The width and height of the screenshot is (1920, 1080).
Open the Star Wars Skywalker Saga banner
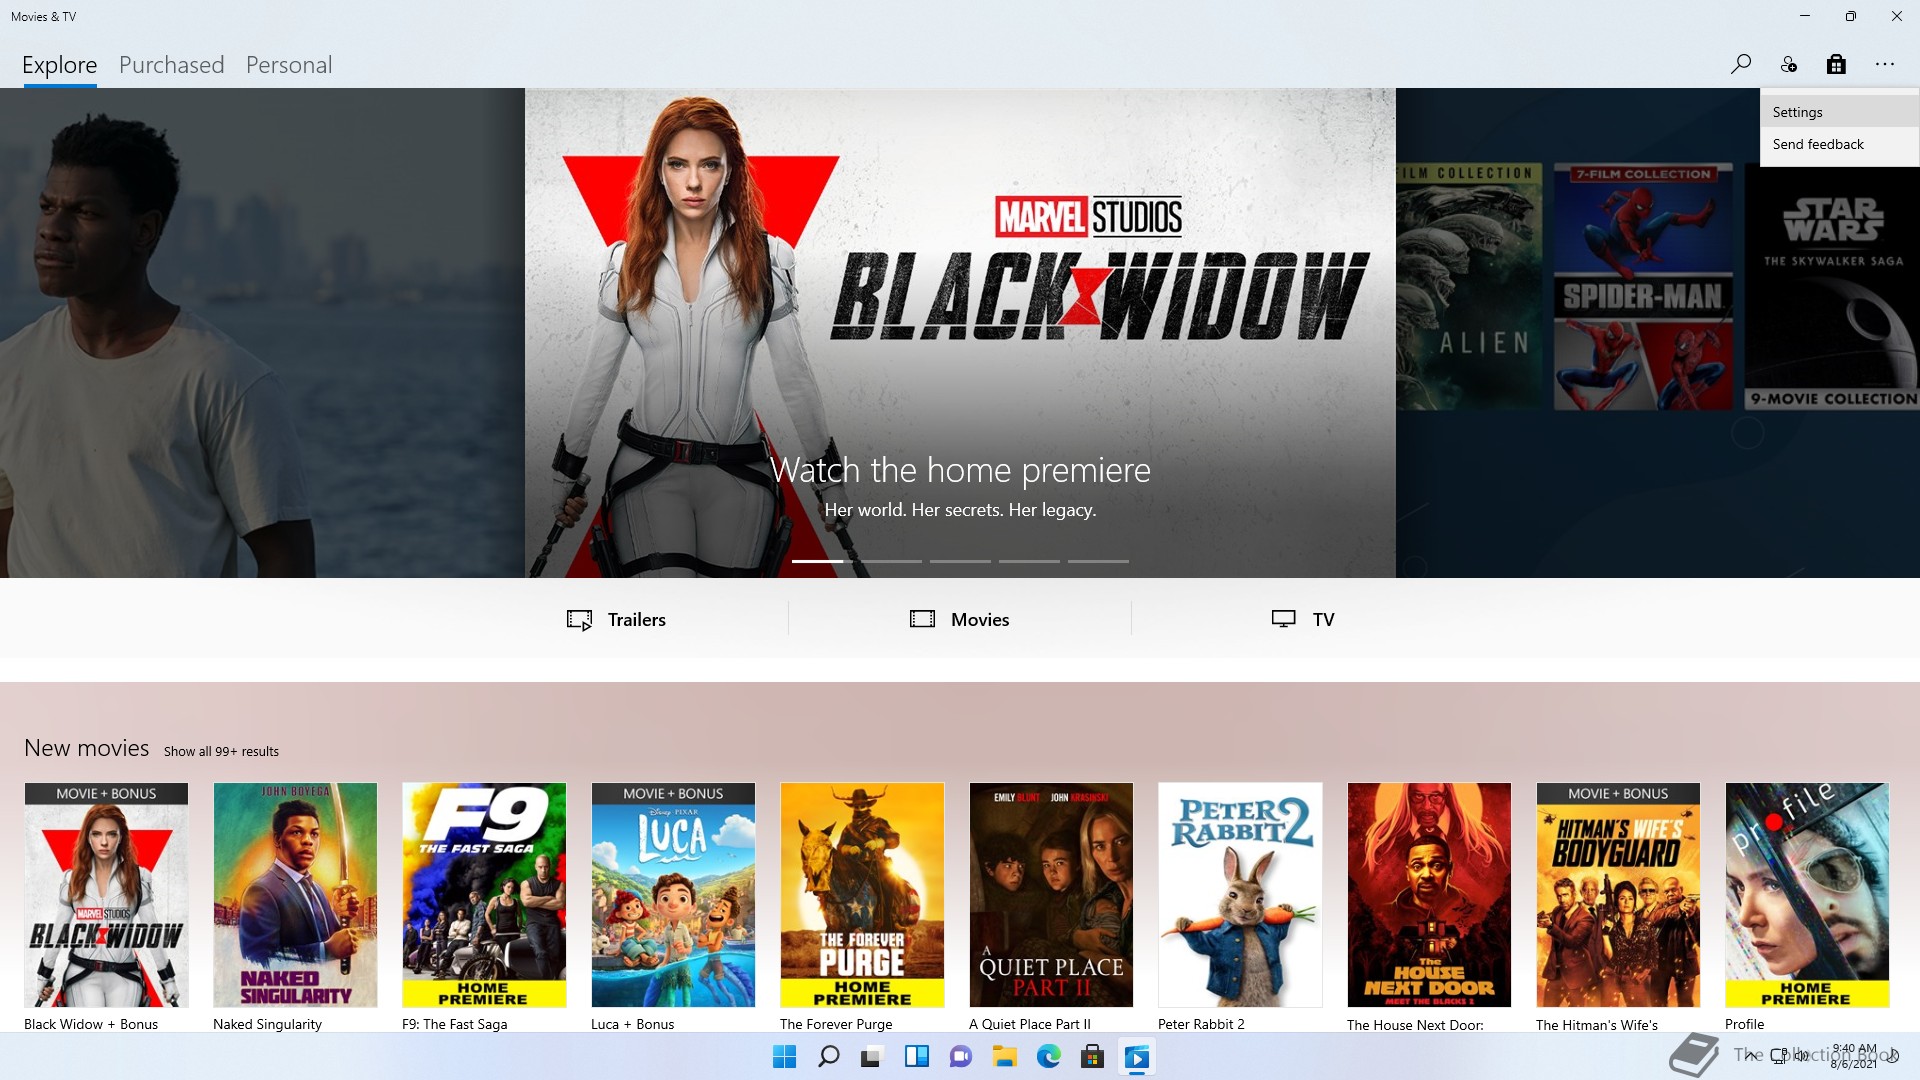pos(1832,287)
